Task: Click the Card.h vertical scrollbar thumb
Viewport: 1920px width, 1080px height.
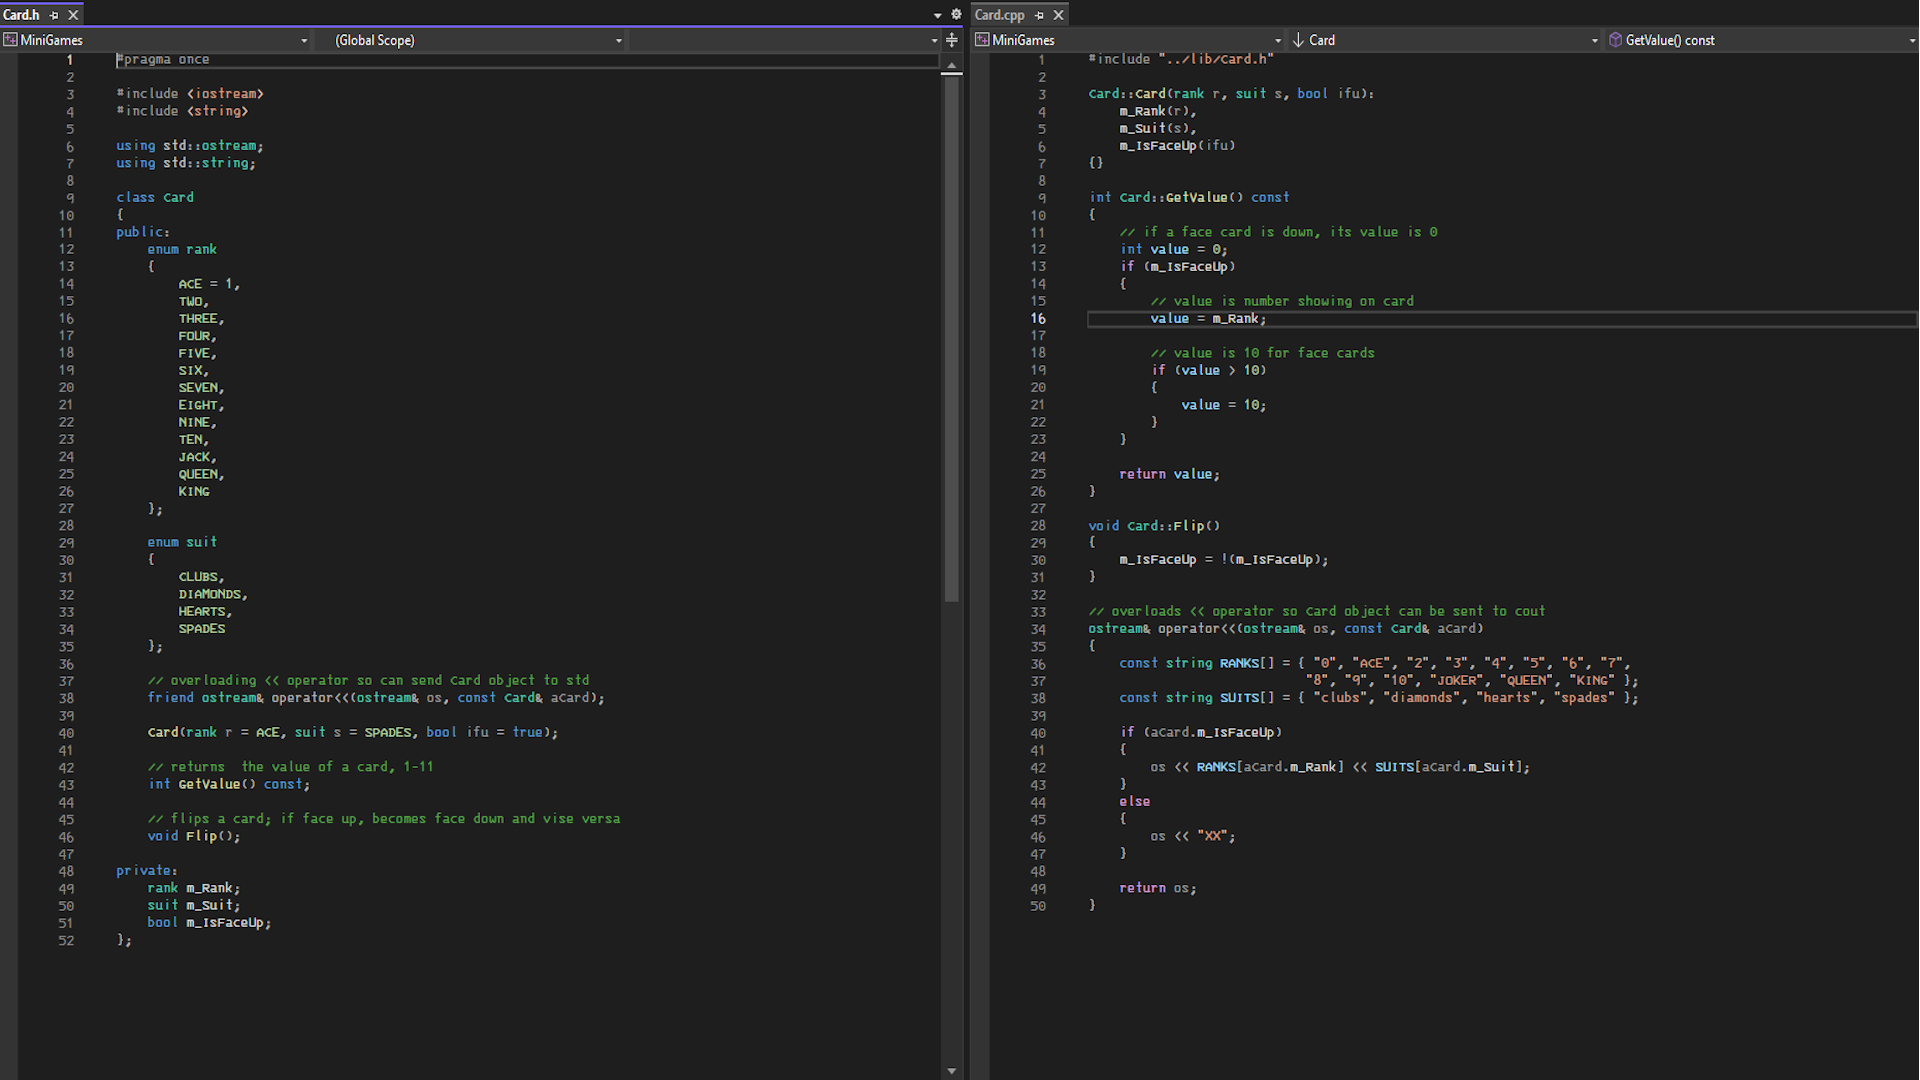Action: [952, 338]
